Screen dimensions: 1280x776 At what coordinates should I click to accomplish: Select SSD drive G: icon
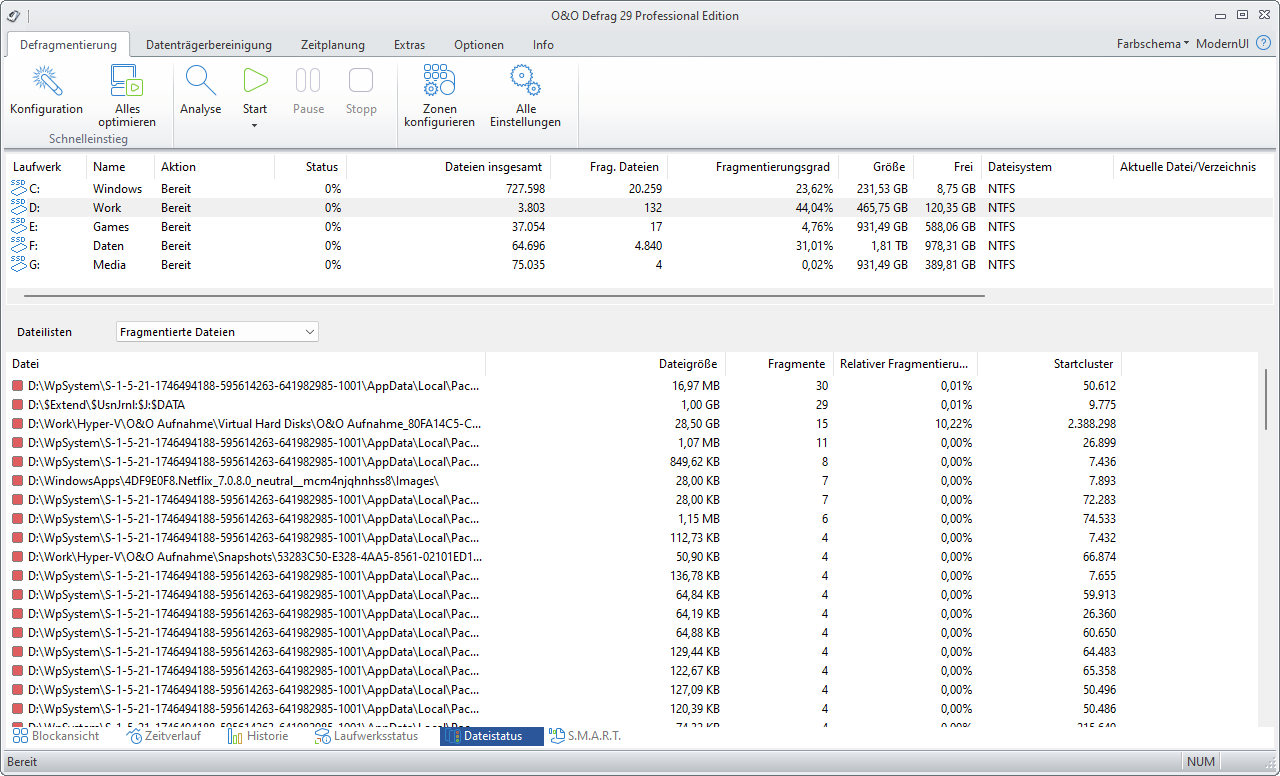tap(19, 264)
